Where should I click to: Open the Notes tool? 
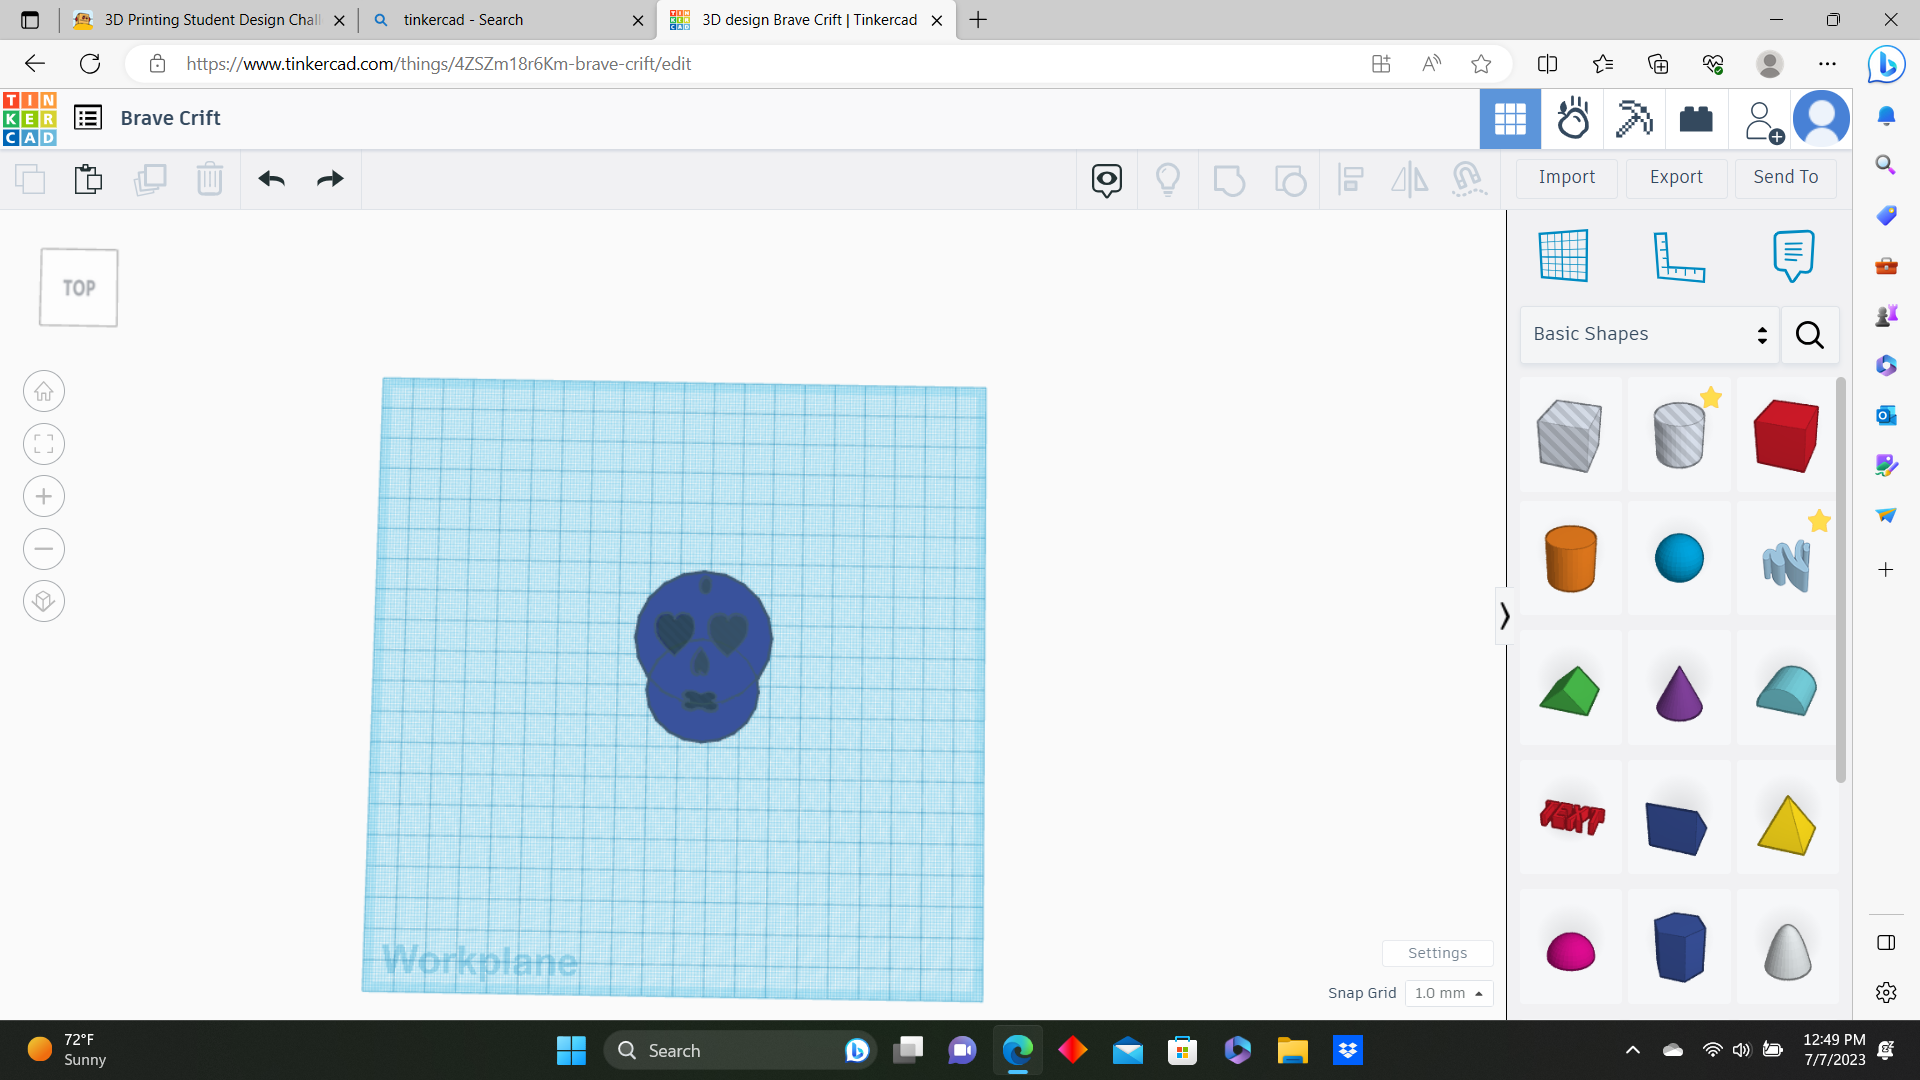1791,256
